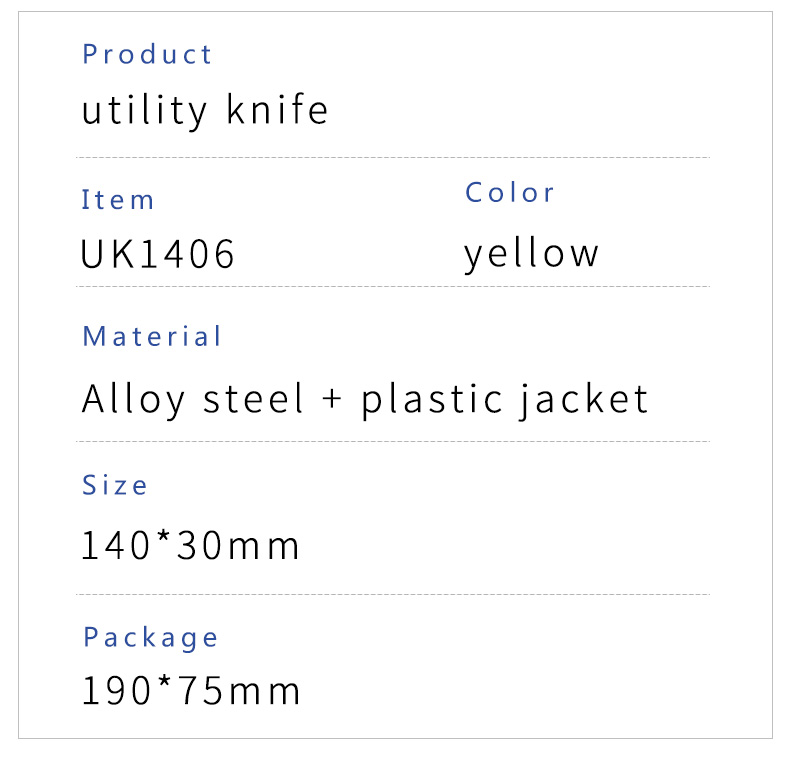Select the package value "190*75mm"
The height and width of the screenshot is (766, 790).
point(190,691)
